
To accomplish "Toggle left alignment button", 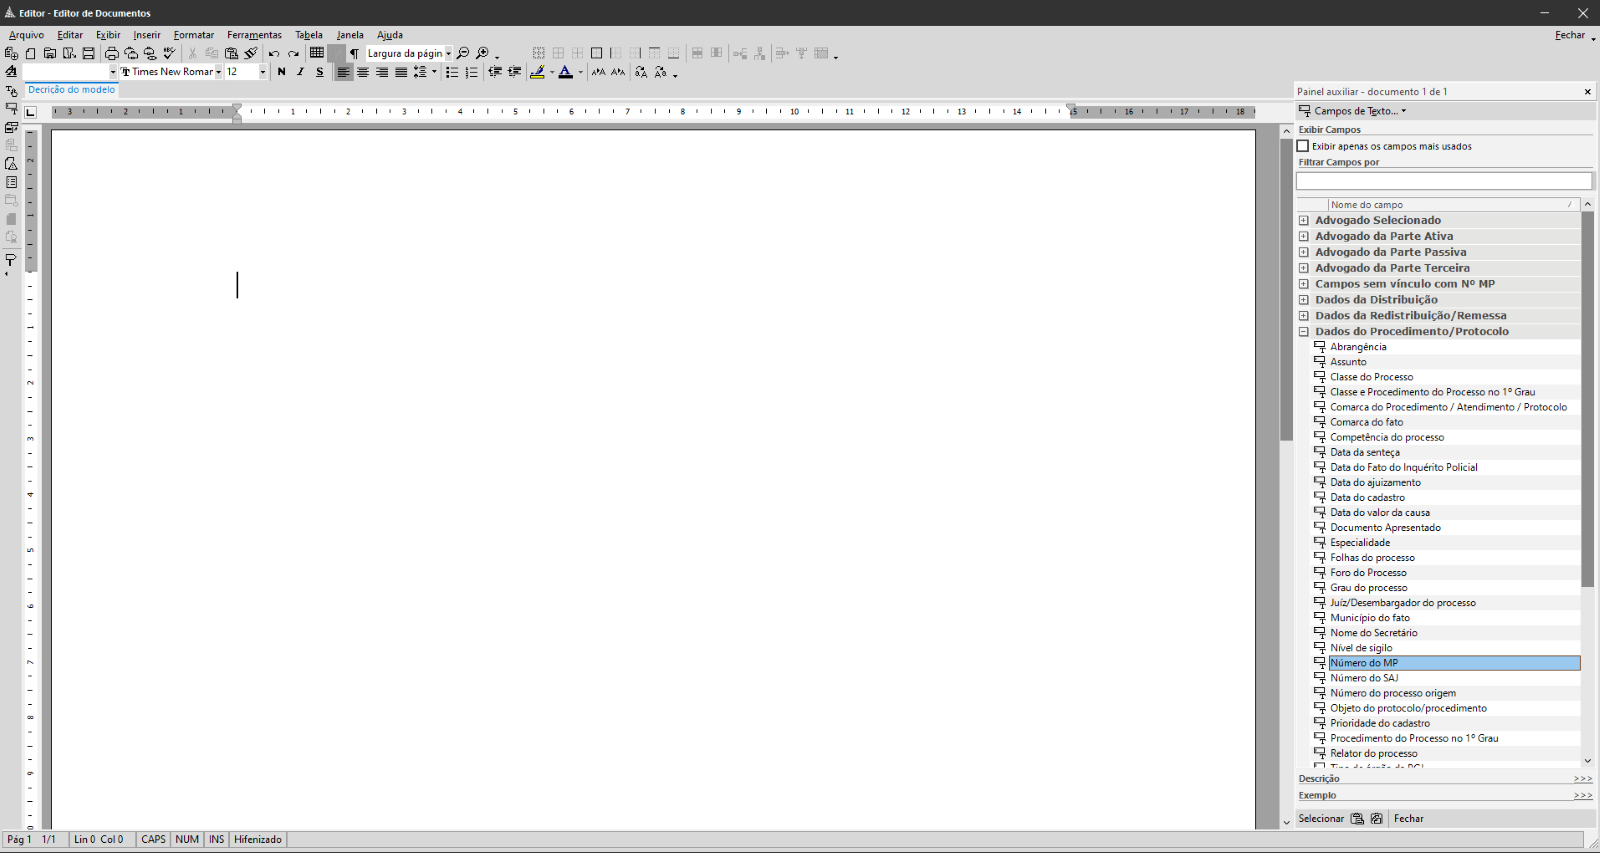I will click(x=343, y=72).
